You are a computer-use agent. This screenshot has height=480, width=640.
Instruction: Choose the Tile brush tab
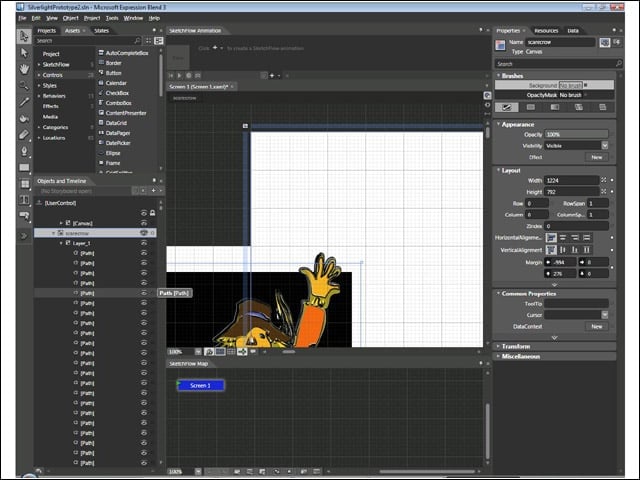click(579, 107)
